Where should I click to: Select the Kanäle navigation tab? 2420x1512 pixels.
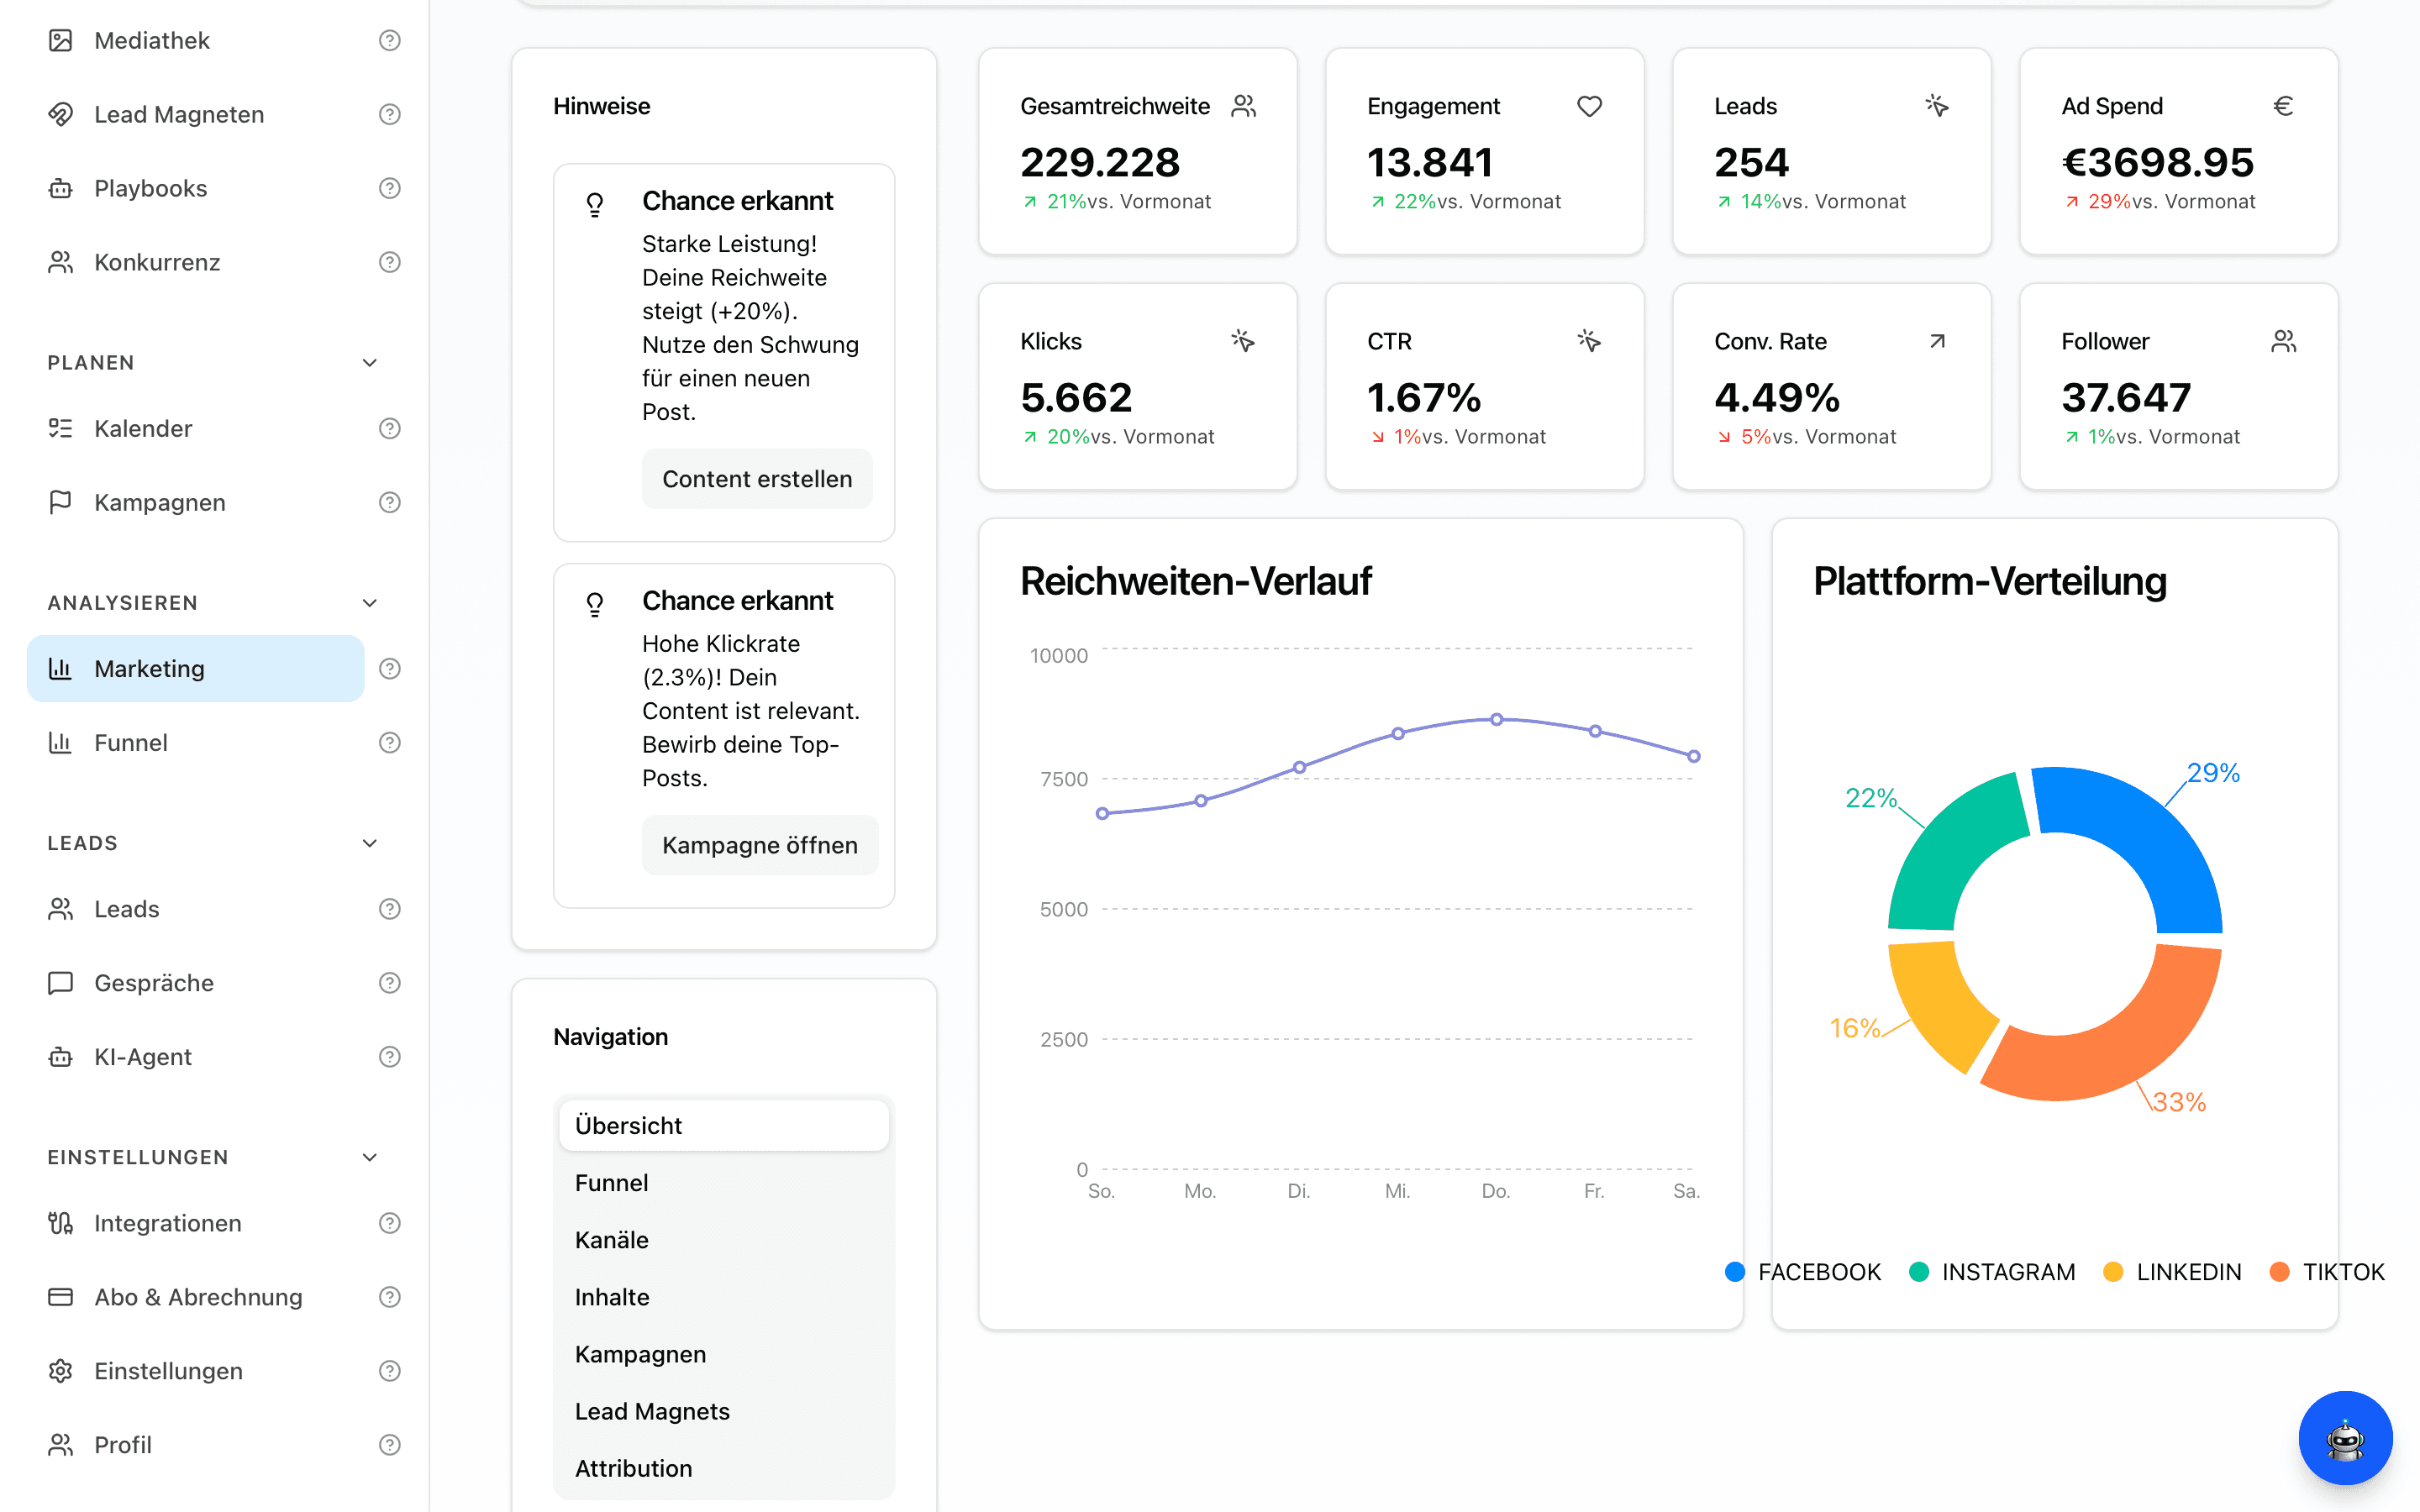tap(724, 1240)
